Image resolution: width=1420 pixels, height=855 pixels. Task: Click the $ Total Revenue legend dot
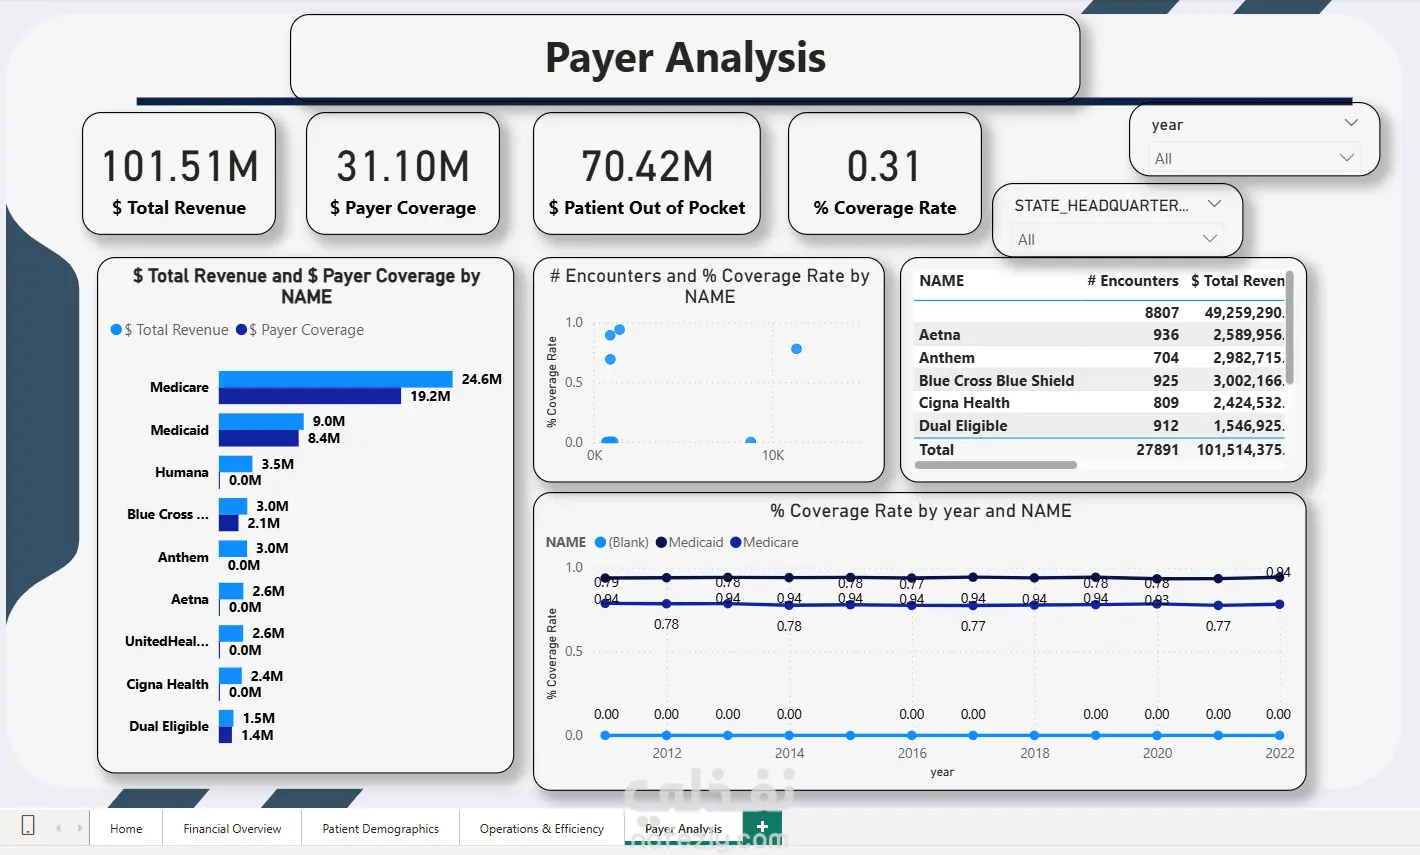tap(116, 330)
